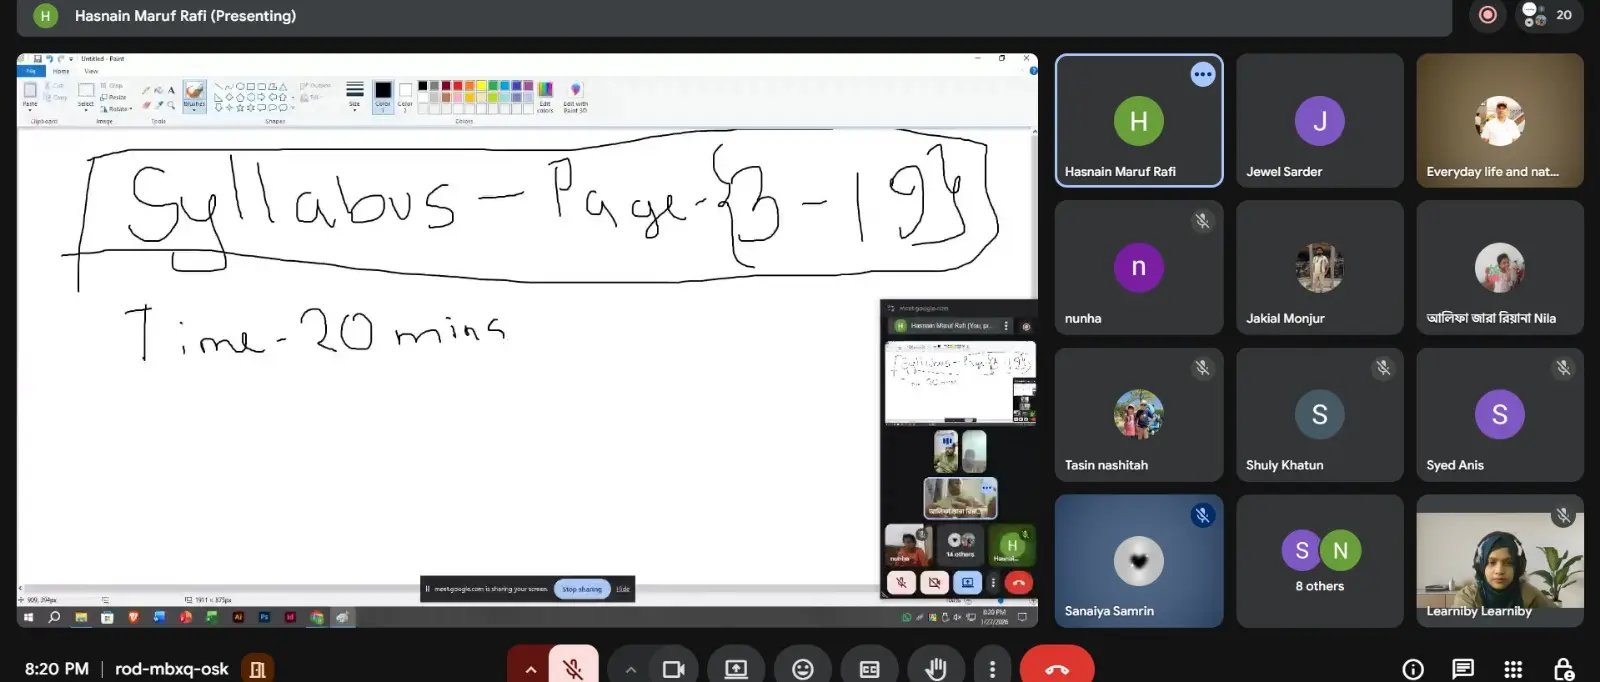
Task: Choose the Line shape in Paint
Action: (x=218, y=86)
